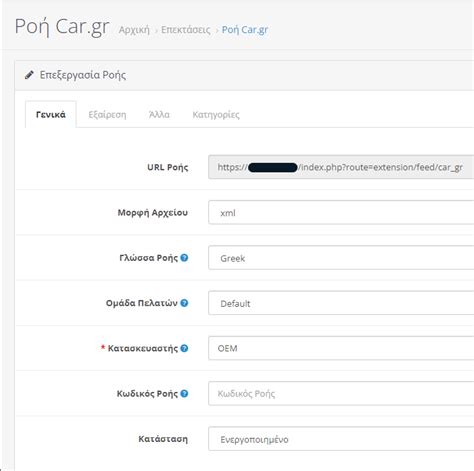Click the Μορφή Αρχείου label
The height and width of the screenshot is (471, 474).
[x=153, y=213]
